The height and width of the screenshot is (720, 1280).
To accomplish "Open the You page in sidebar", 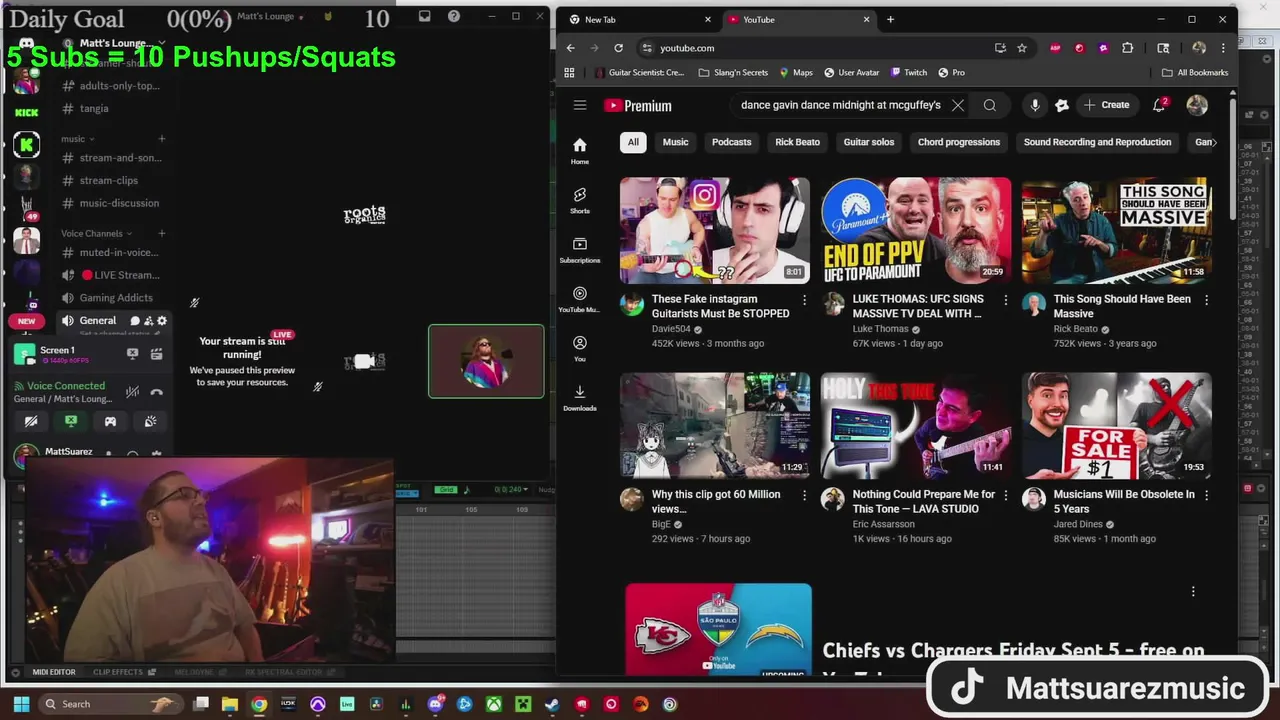I will pyautogui.click(x=579, y=348).
